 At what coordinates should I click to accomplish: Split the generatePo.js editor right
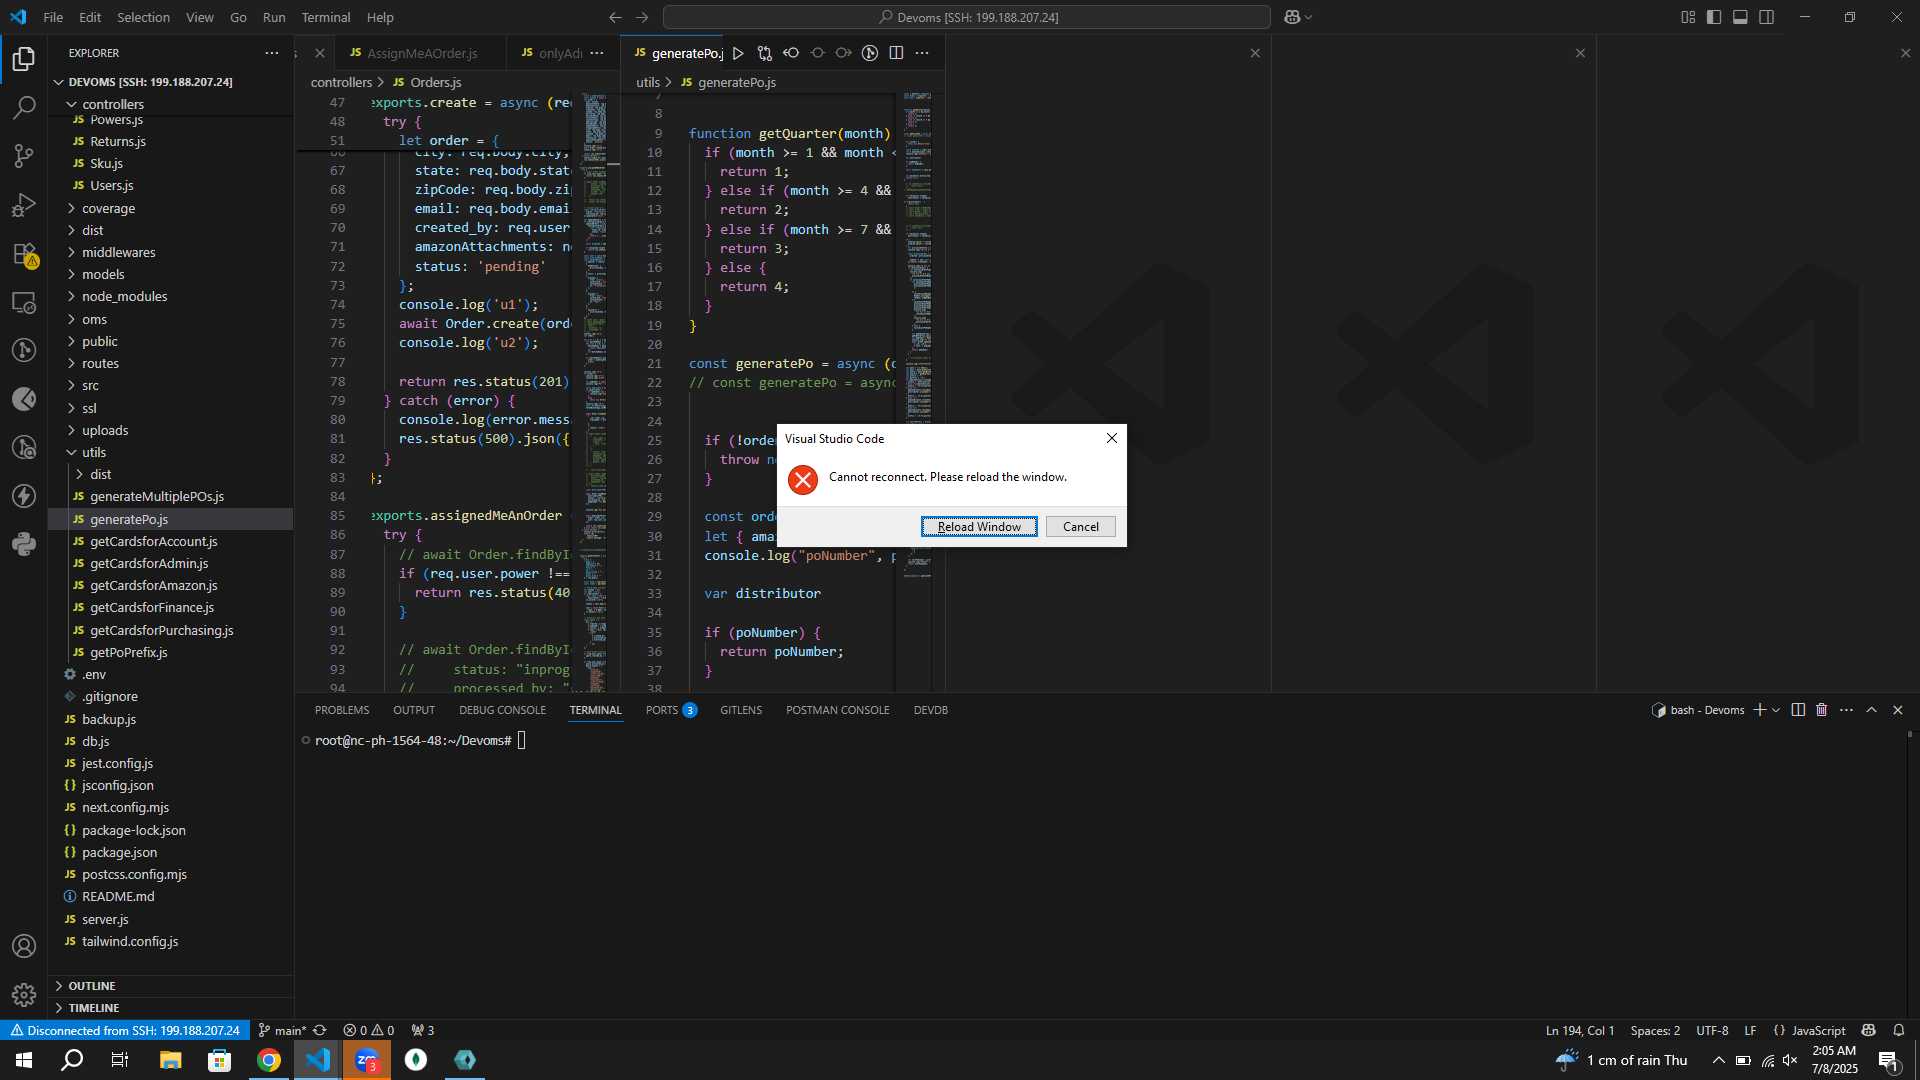[x=896, y=53]
